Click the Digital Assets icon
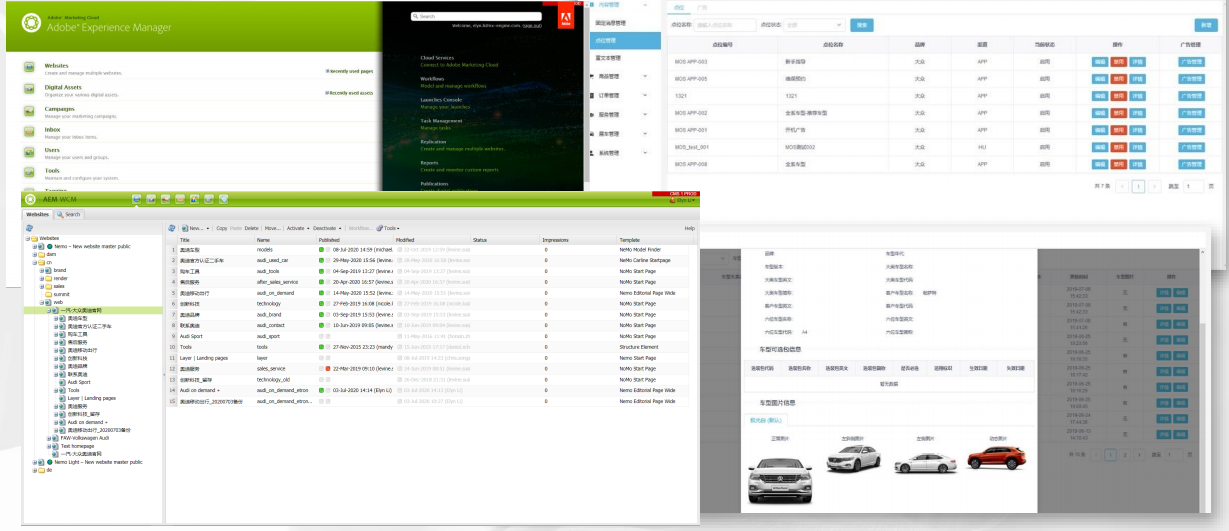The width and height of the screenshot is (1229, 531). (29, 89)
